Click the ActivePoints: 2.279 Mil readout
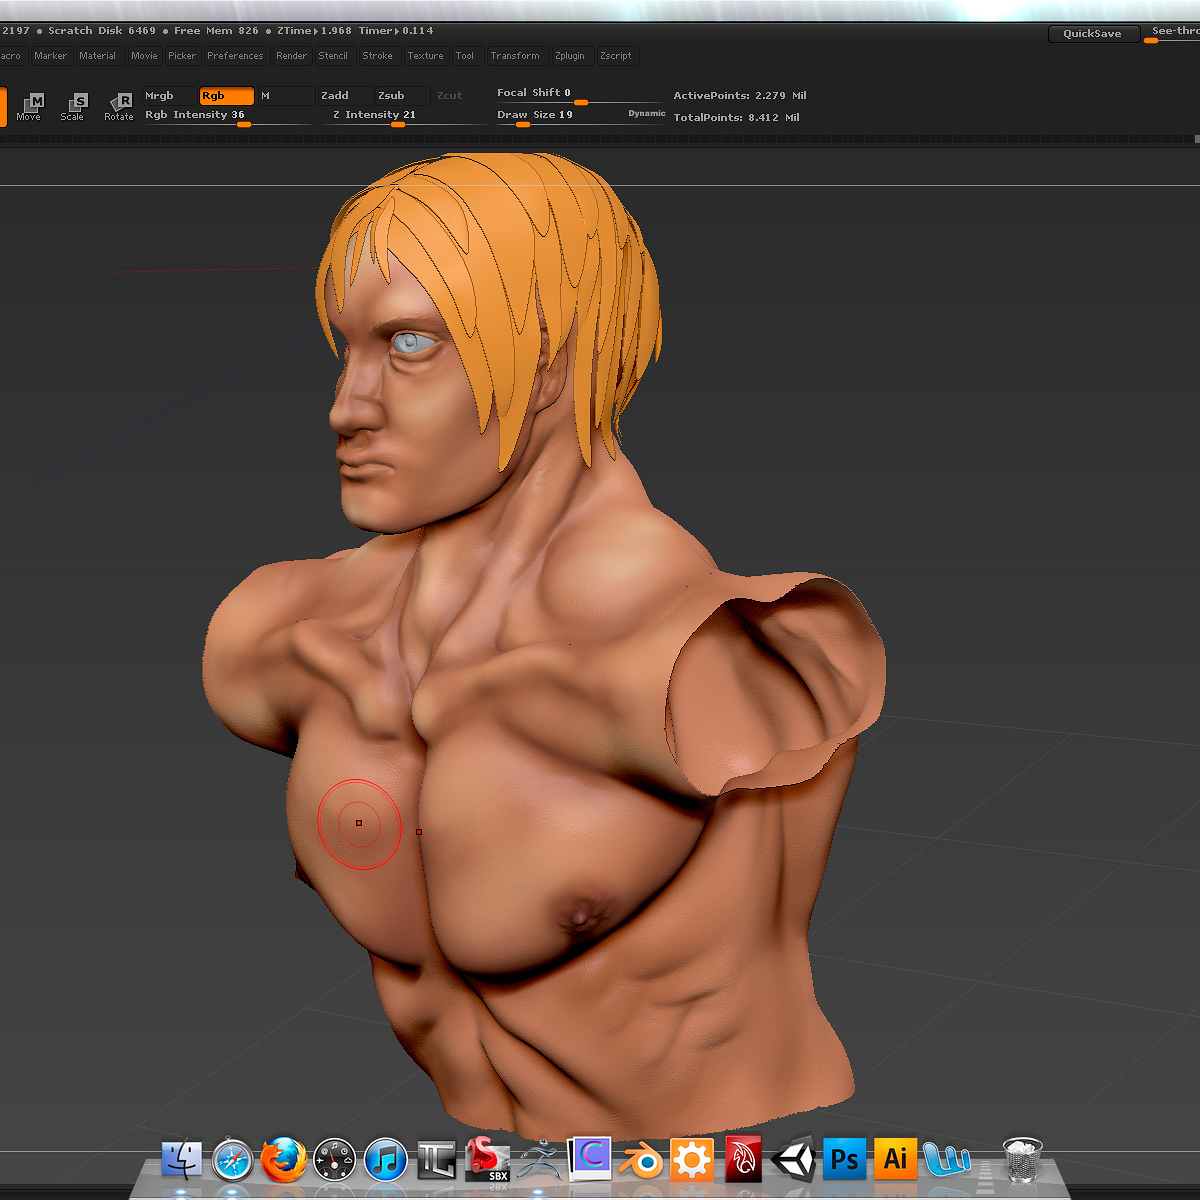The image size is (1200, 1200). (740, 96)
